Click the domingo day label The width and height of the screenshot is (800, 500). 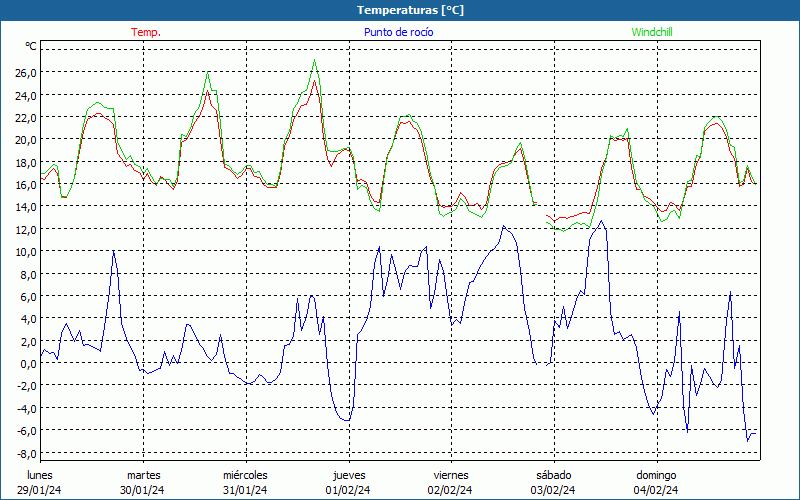(656, 475)
